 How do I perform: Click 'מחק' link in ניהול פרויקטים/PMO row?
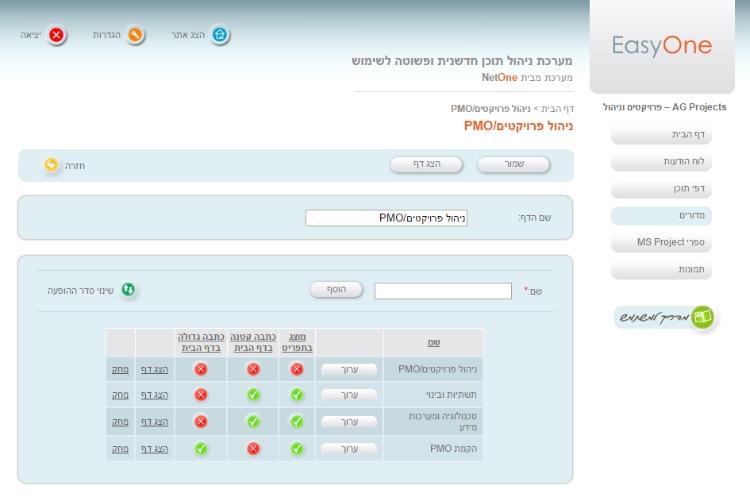click(x=120, y=369)
